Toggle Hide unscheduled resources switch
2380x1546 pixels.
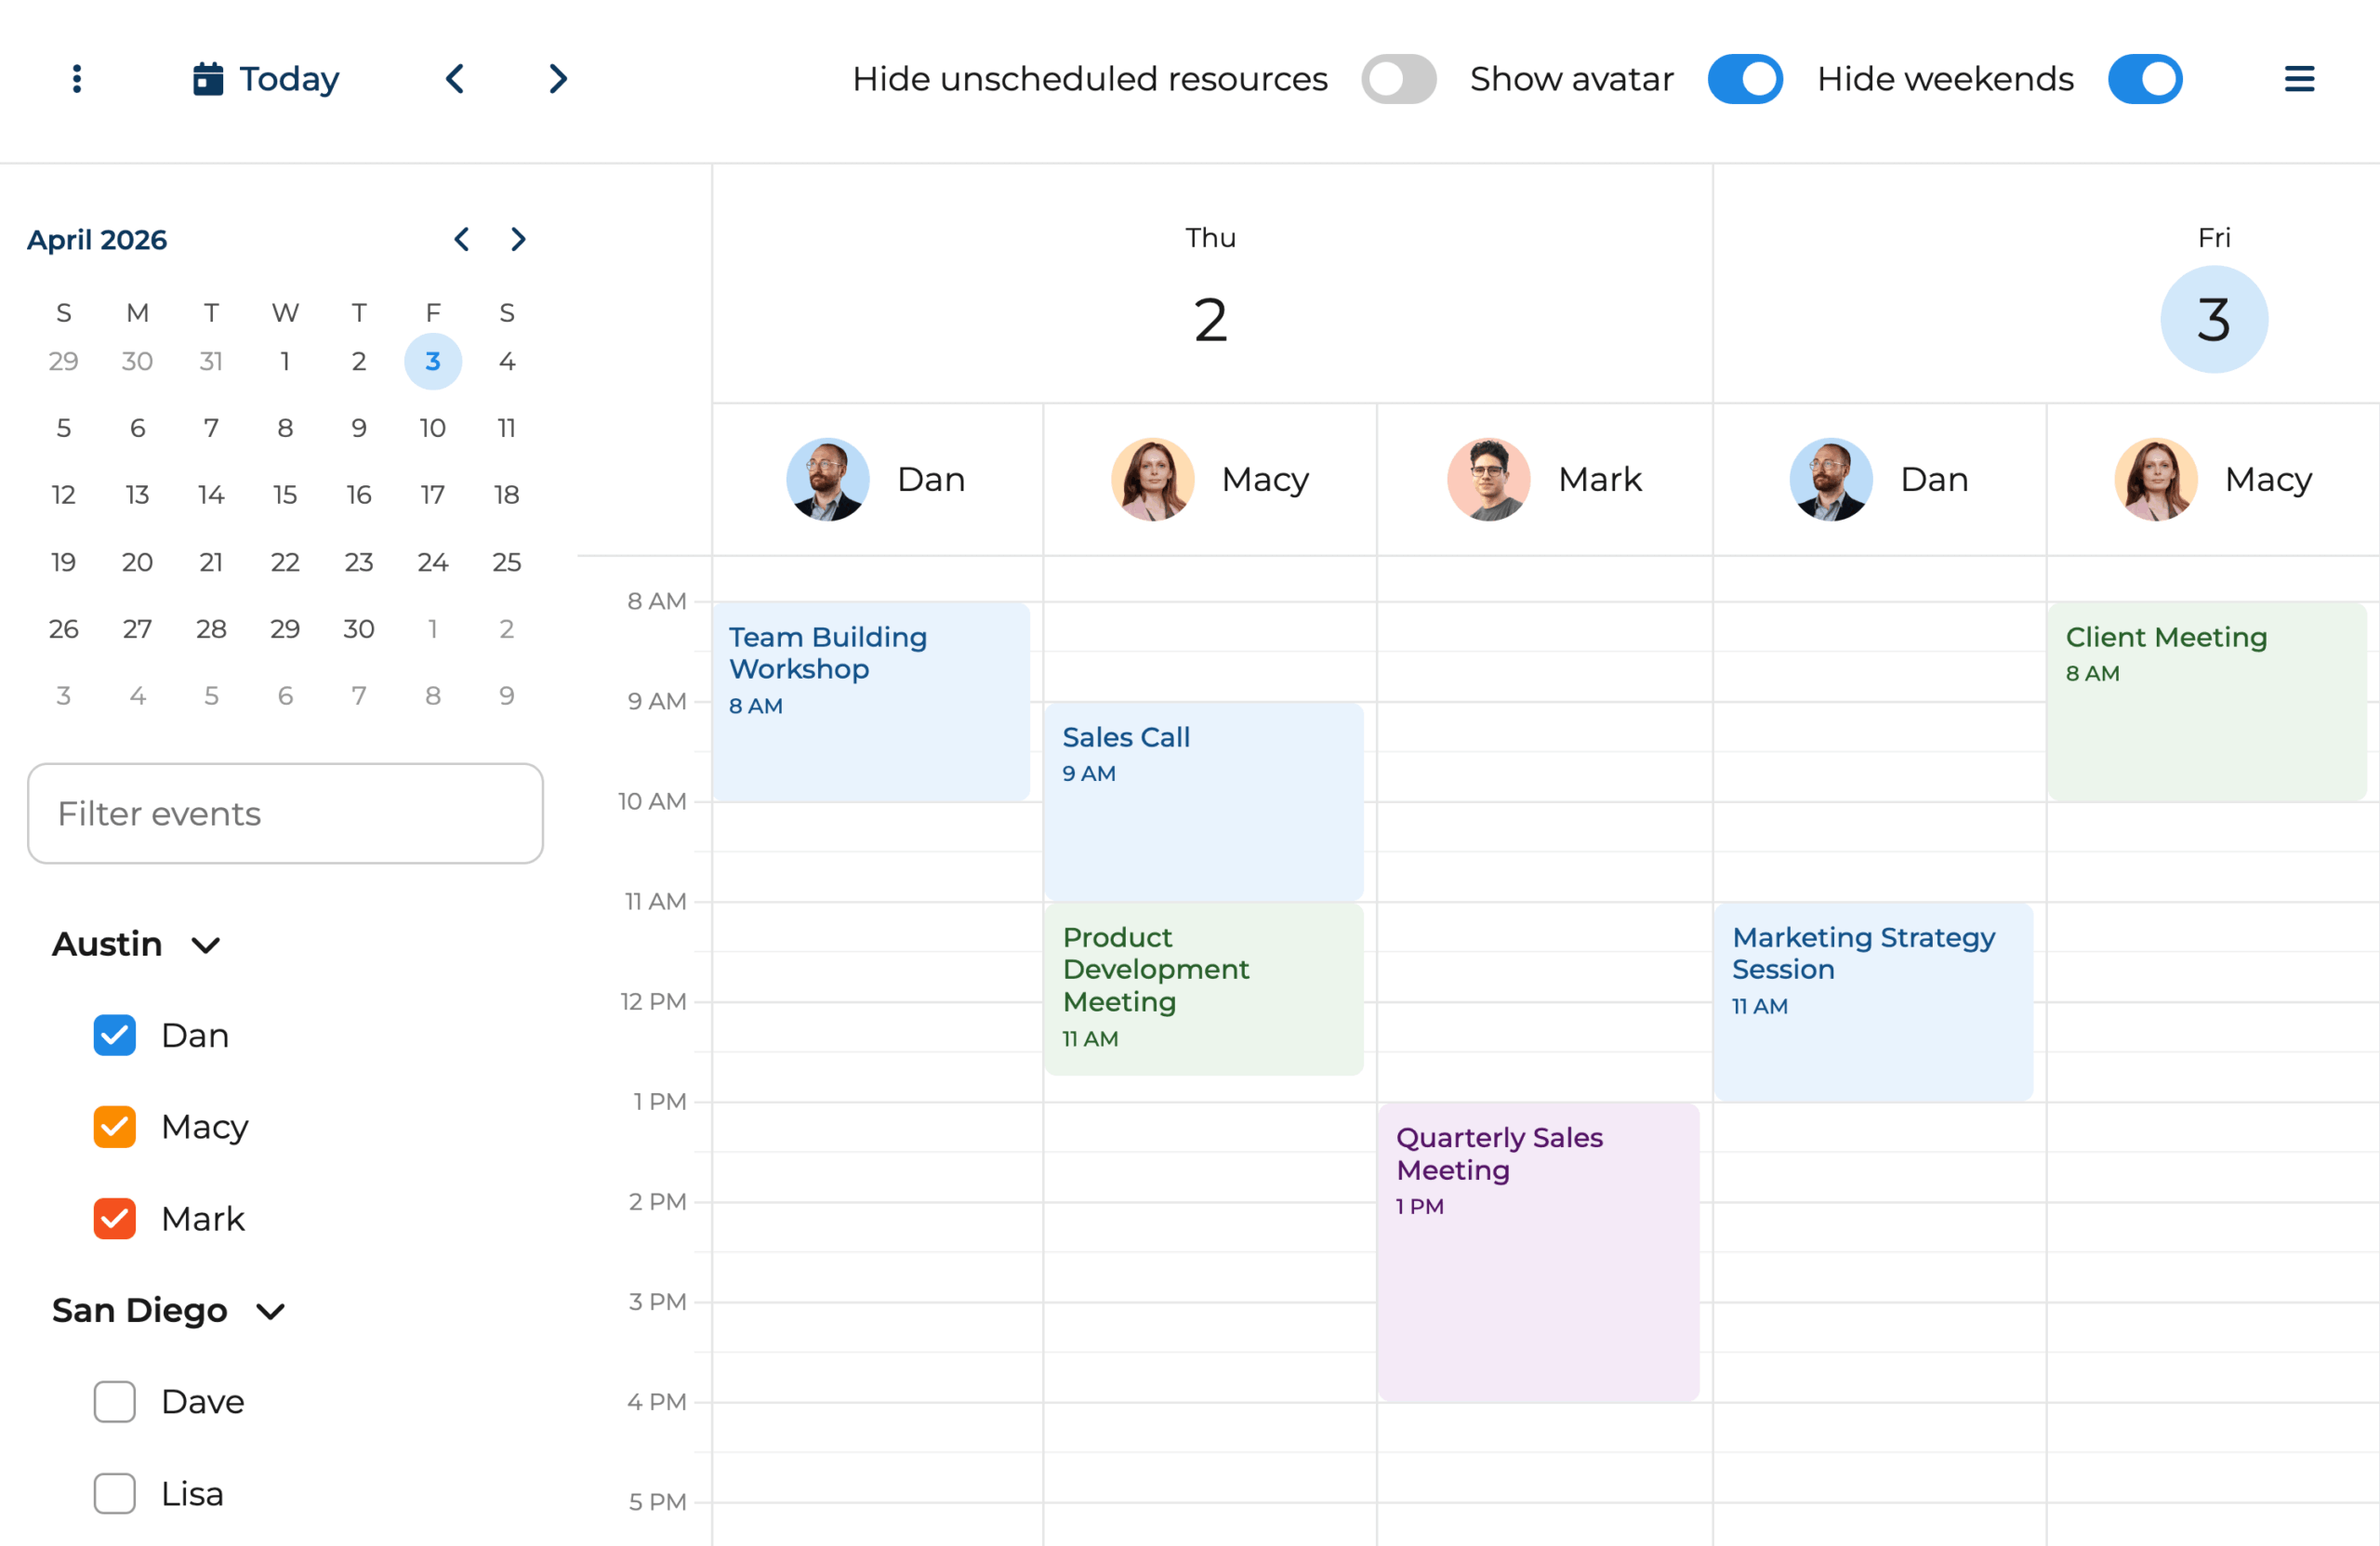pos(1398,79)
